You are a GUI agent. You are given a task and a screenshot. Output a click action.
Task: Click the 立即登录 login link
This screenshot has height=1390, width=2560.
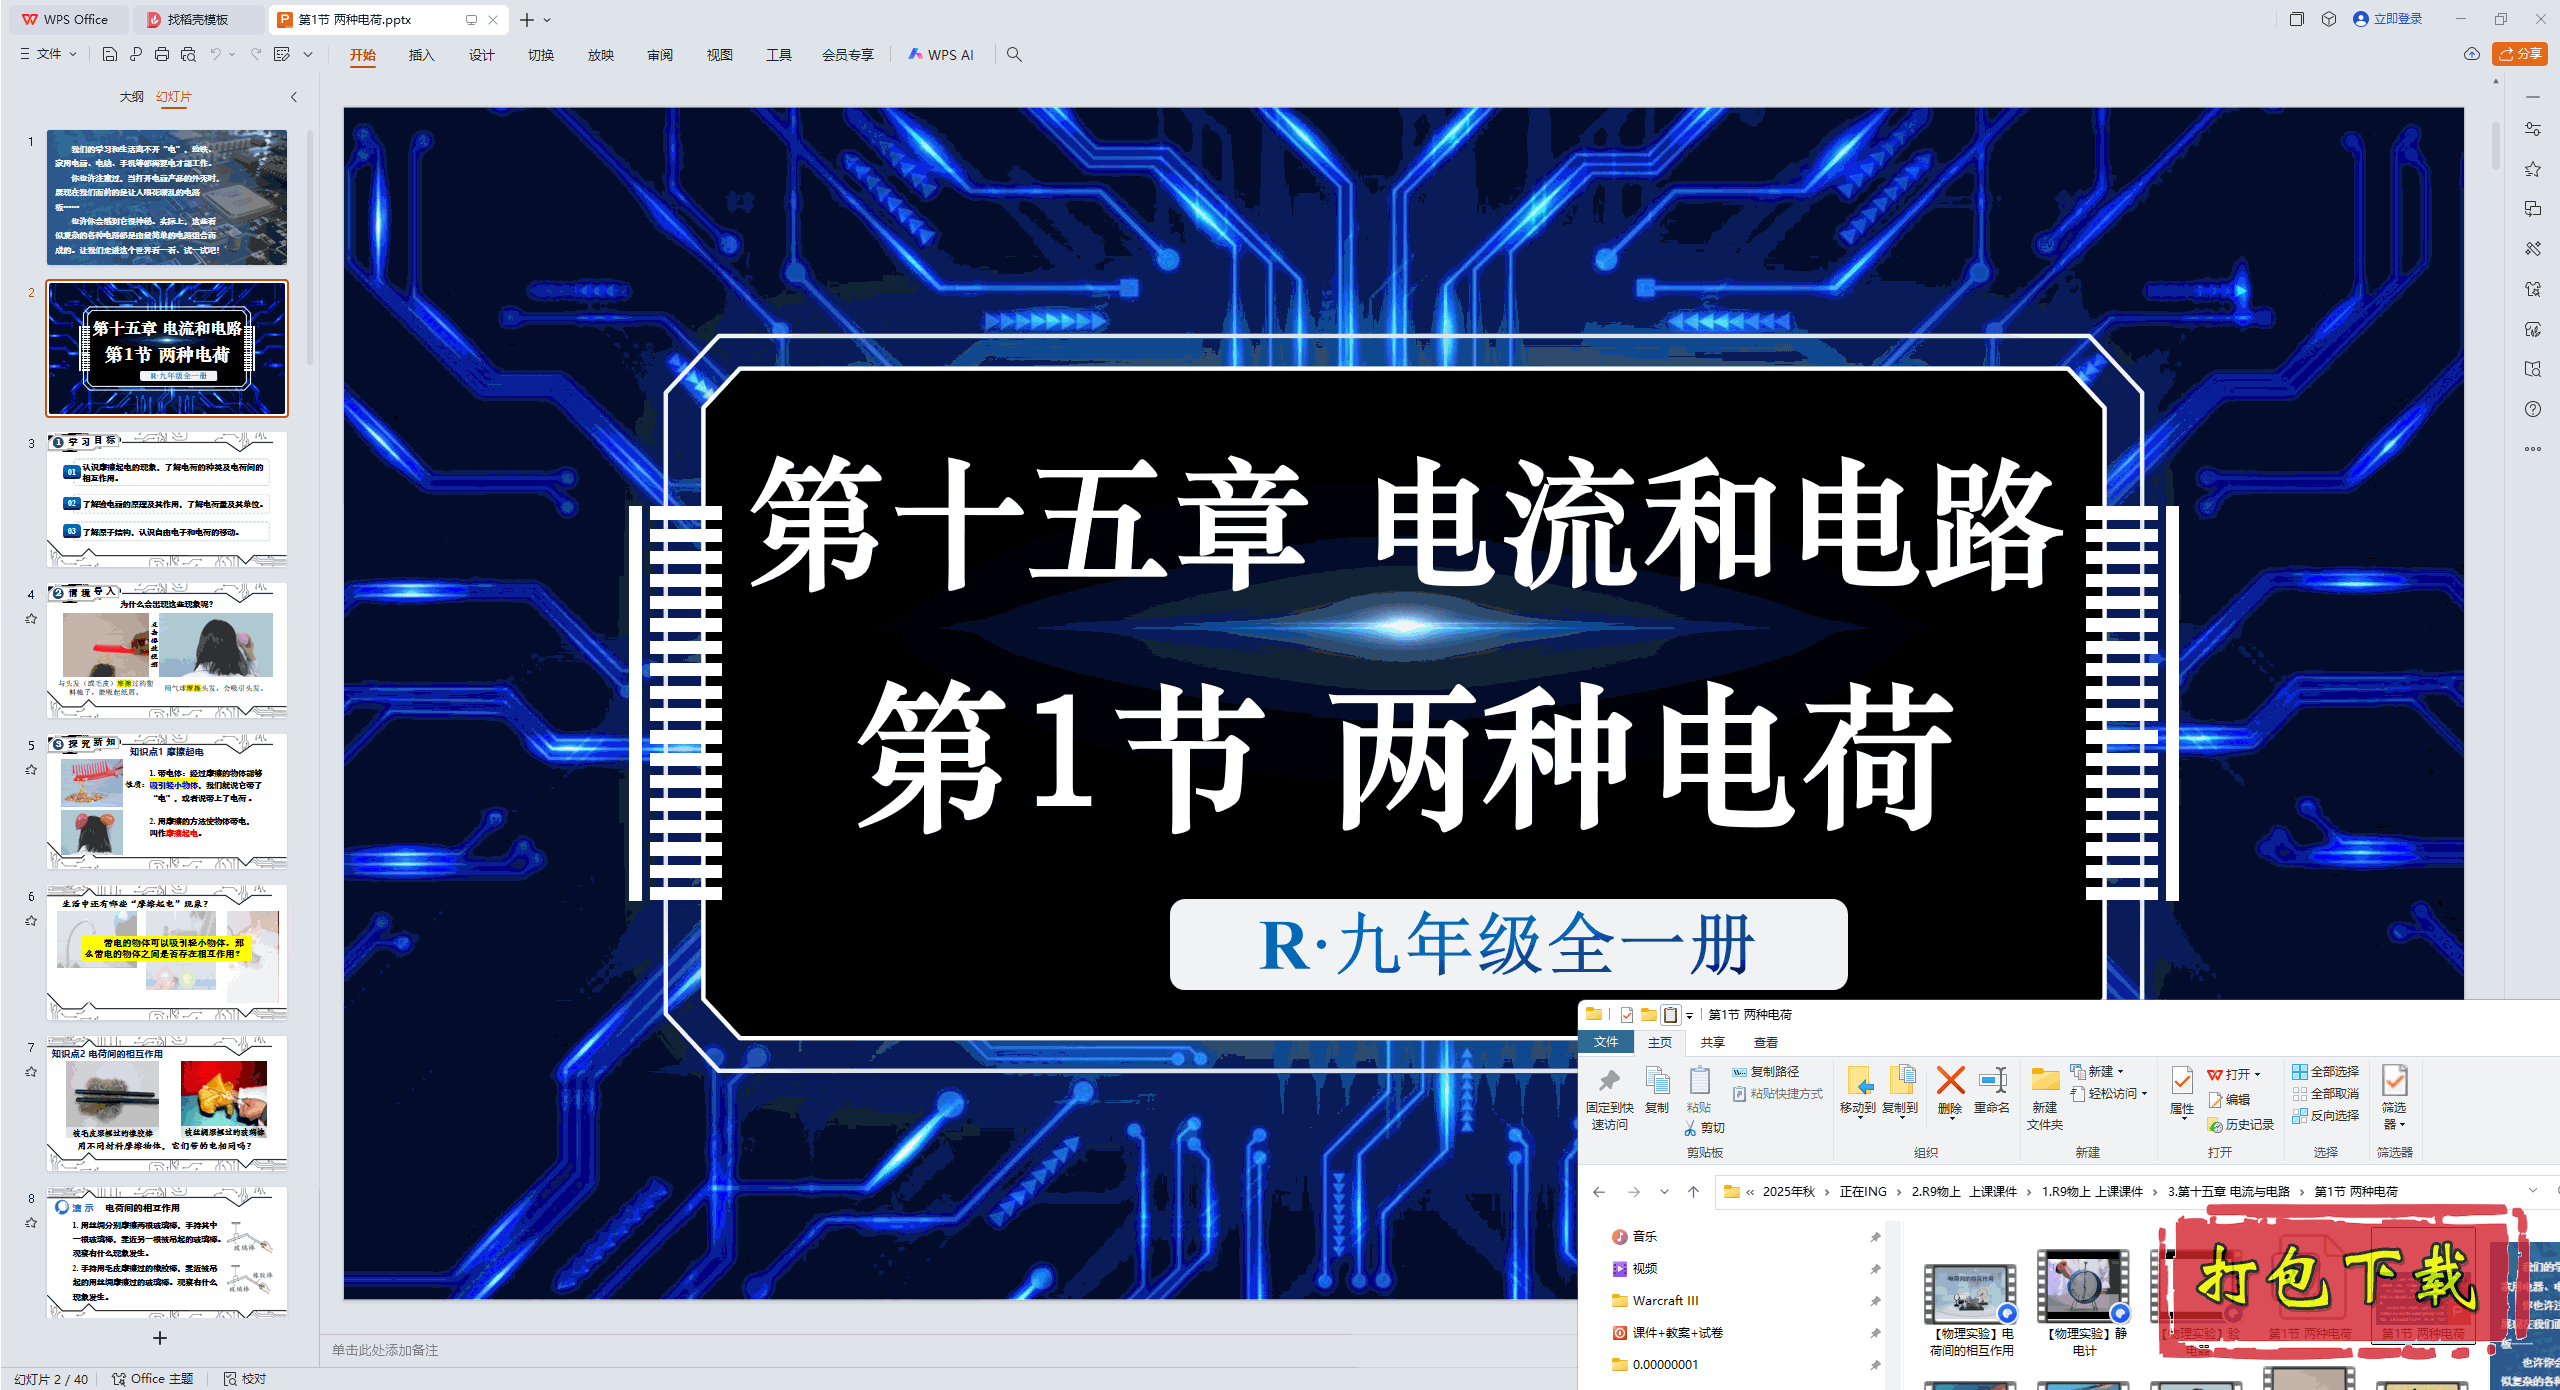[2388, 19]
